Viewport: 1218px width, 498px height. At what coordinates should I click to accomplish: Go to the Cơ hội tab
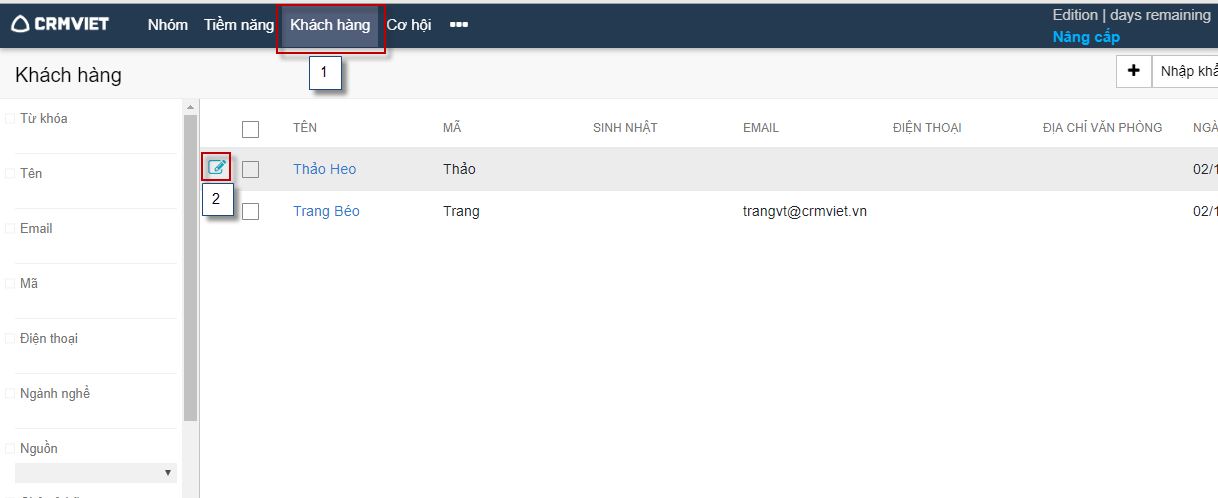409,25
